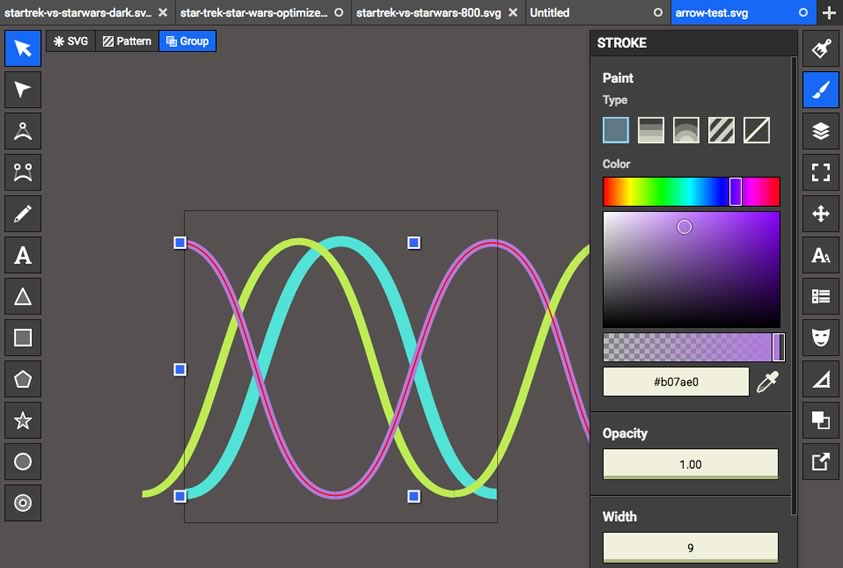
Task: Click the SVG breadcrumb button
Action: (71, 41)
